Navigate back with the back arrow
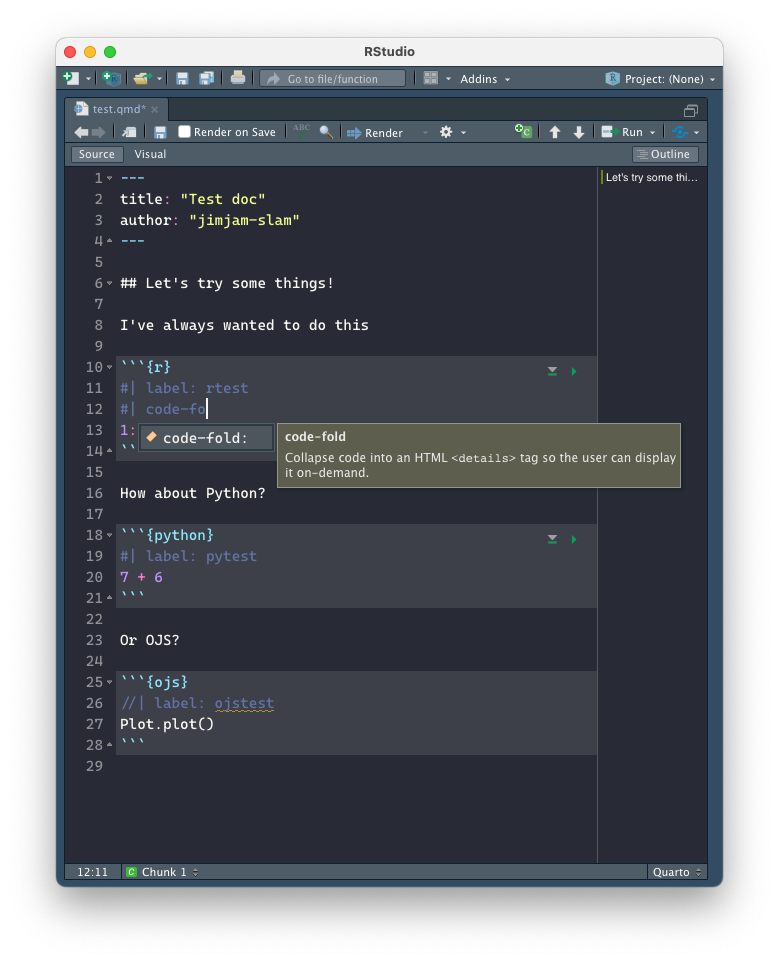The width and height of the screenshot is (779, 961). pos(82,131)
